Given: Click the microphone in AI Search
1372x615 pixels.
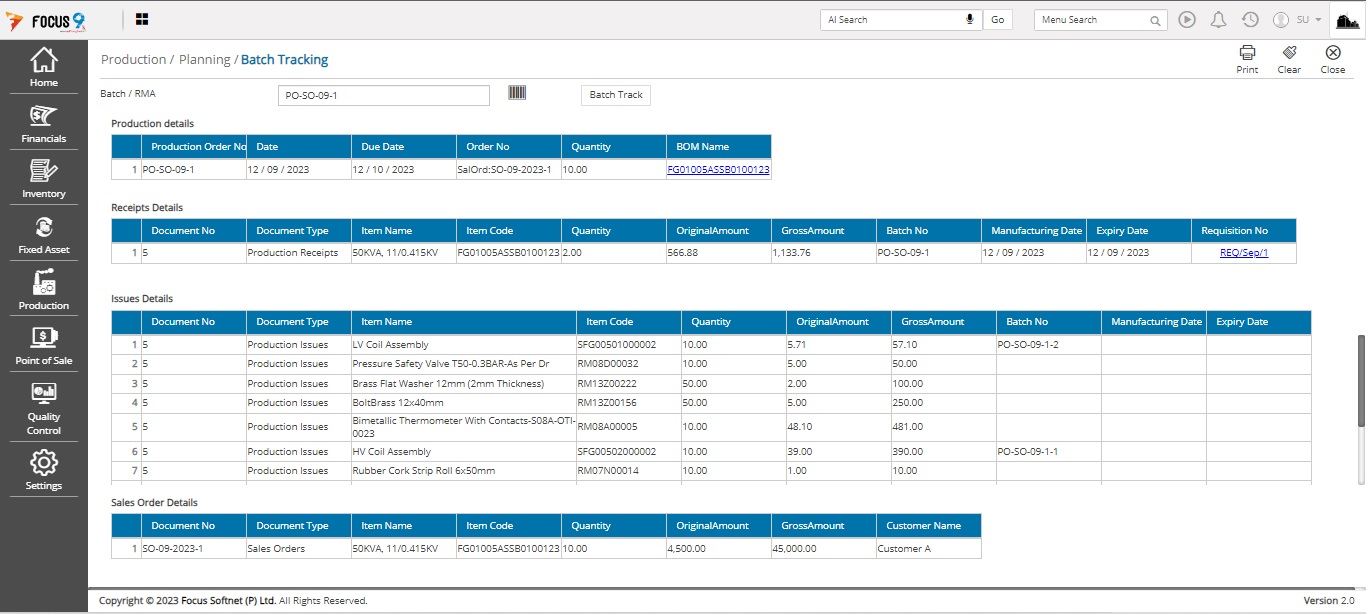Looking at the screenshot, I should pyautogui.click(x=969, y=20).
